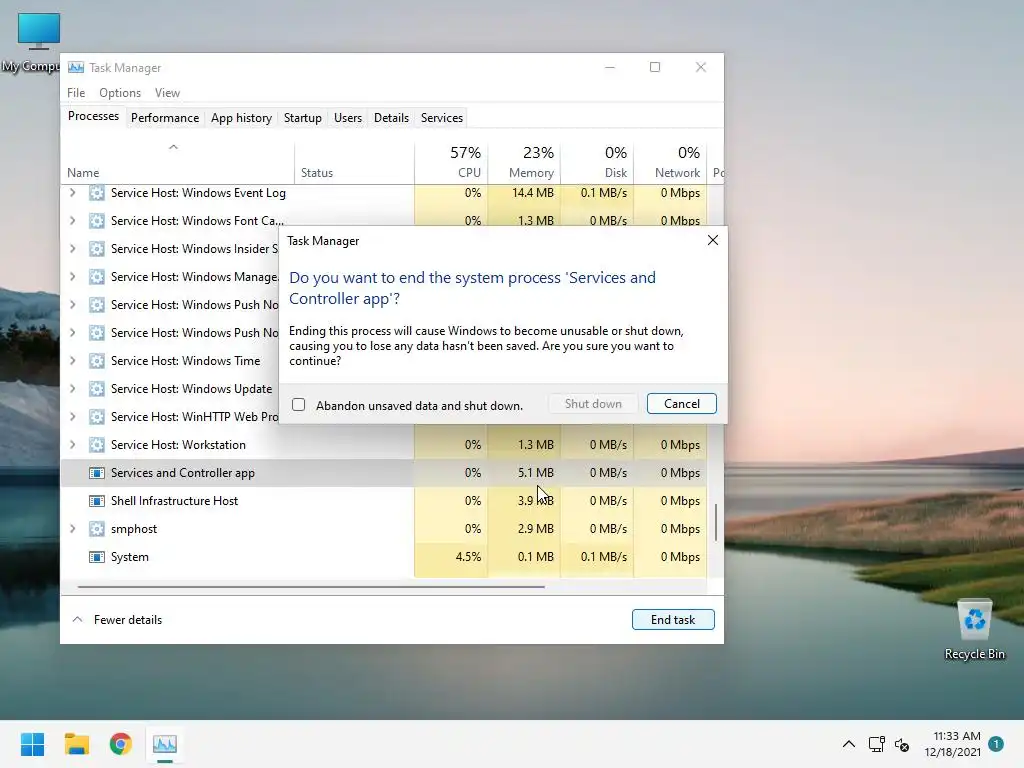Close the end system process dialog
Viewport: 1024px width, 768px height.
(712, 240)
